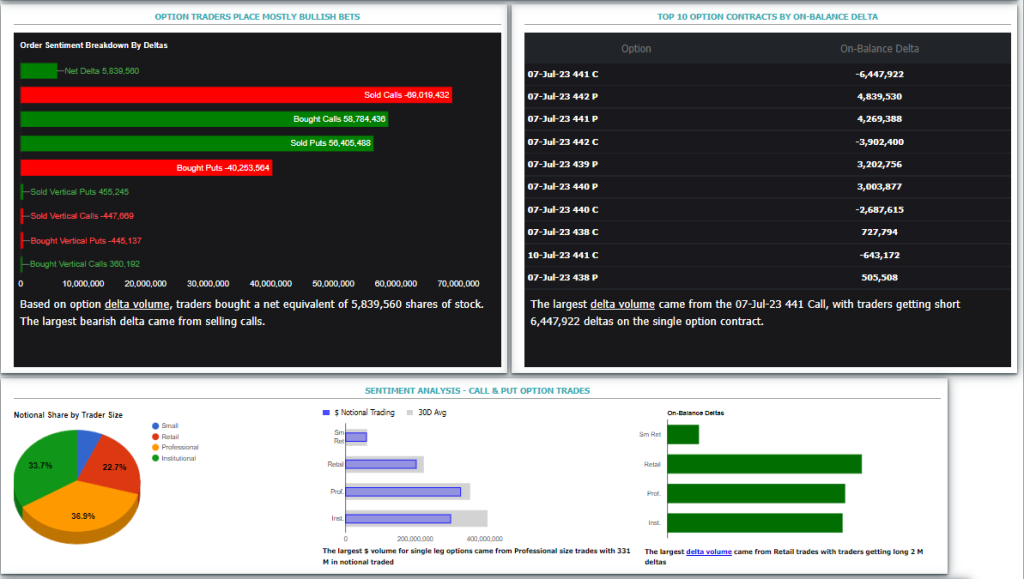Select the 07-Jul-23 440 C row
Image resolution: width=1024 pixels, height=579 pixels.
coord(767,210)
